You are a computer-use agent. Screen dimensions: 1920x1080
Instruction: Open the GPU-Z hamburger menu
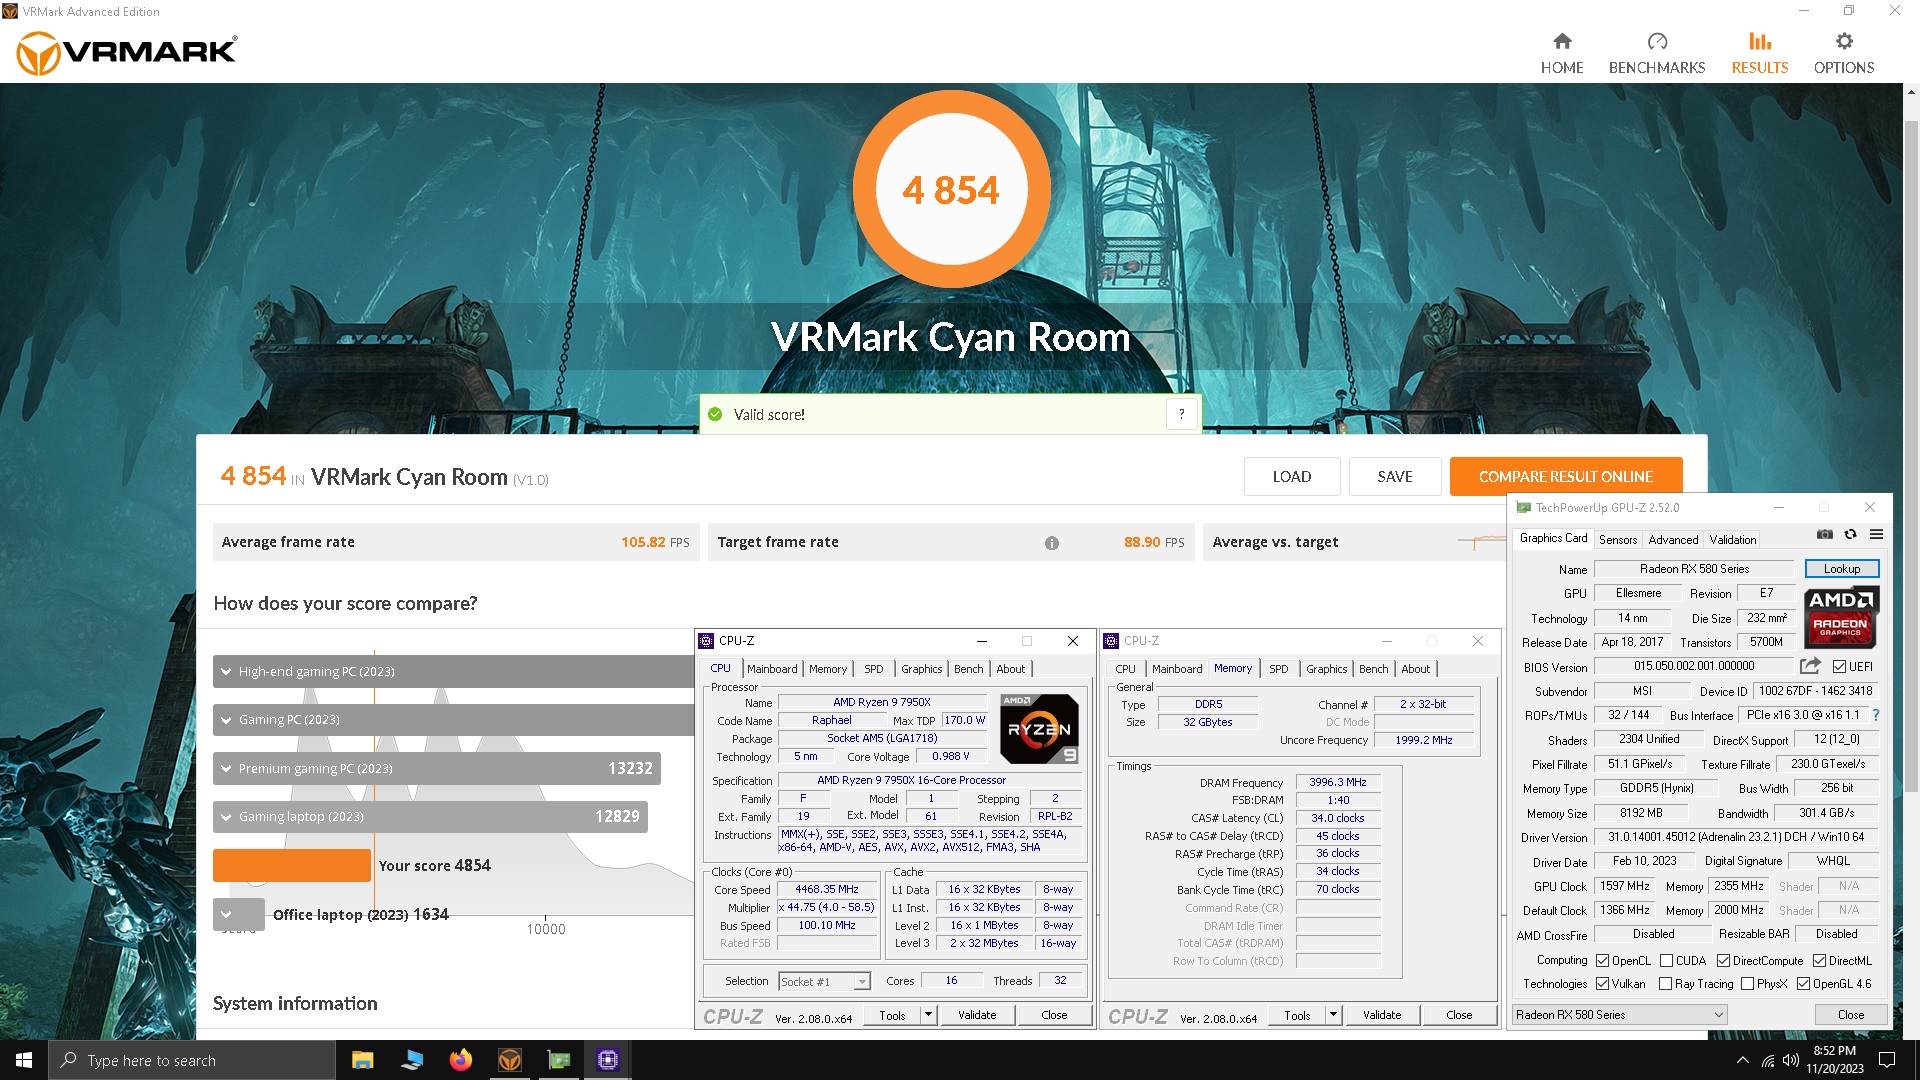click(1876, 535)
